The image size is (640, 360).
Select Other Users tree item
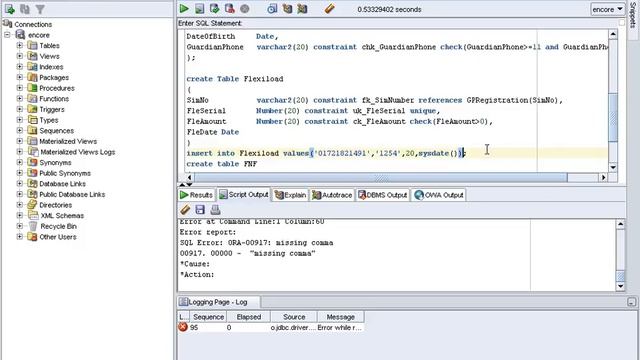[x=58, y=237]
